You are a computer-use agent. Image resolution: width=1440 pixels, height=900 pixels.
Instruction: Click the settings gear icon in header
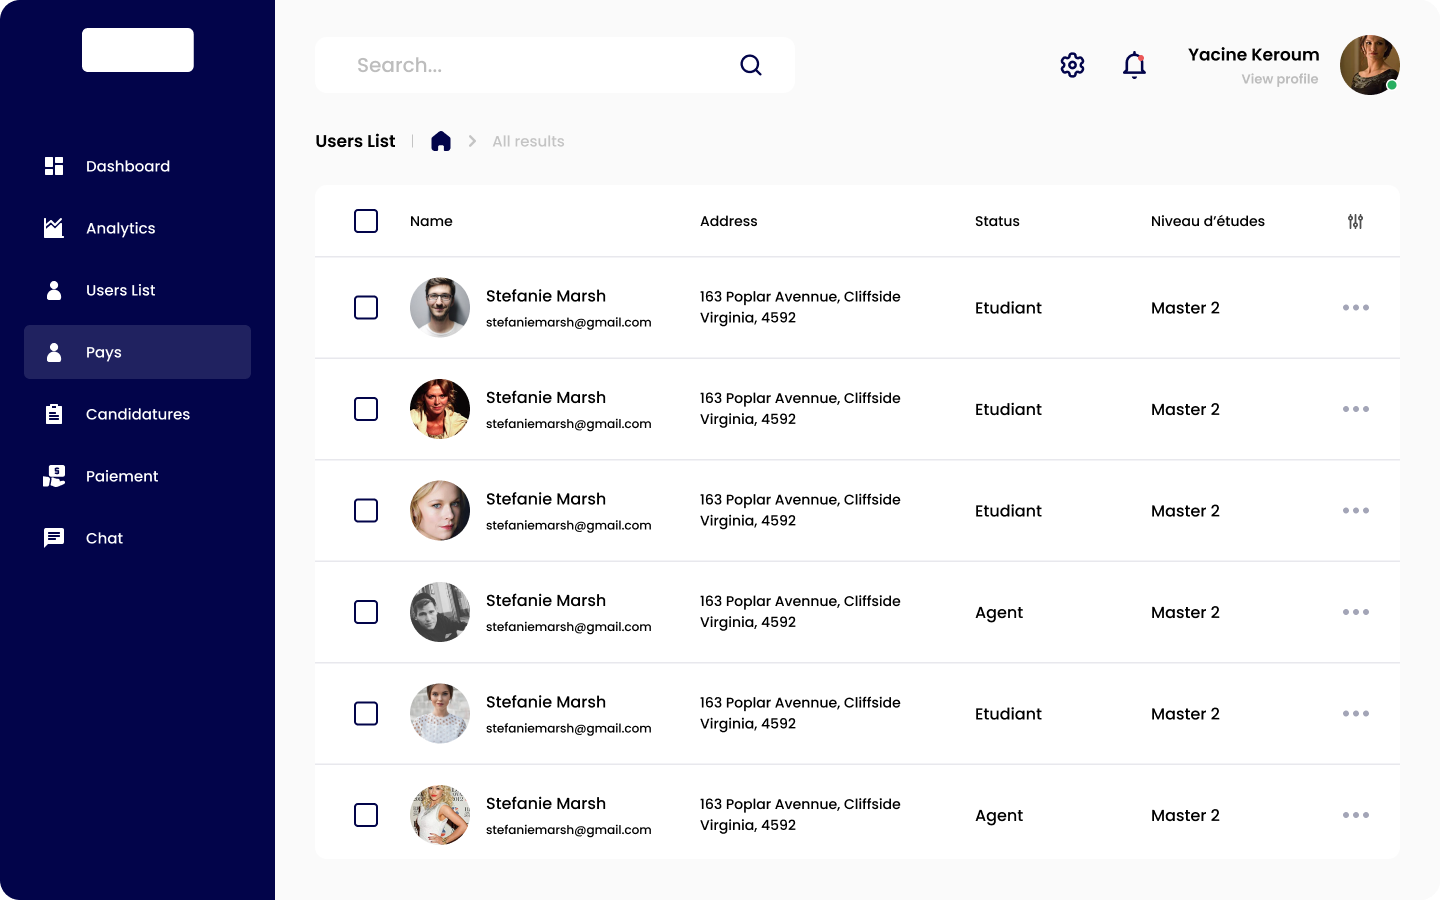1072,65
